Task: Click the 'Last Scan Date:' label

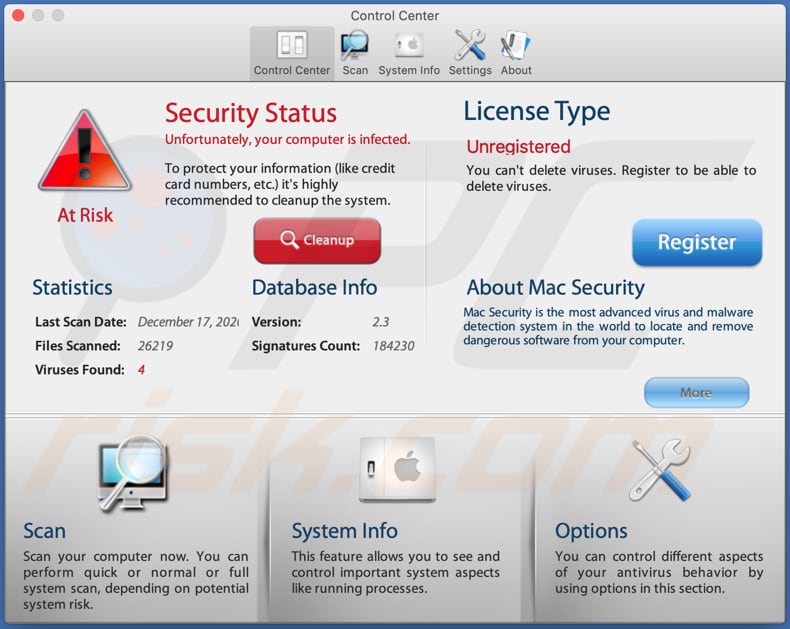Action: 81,322
